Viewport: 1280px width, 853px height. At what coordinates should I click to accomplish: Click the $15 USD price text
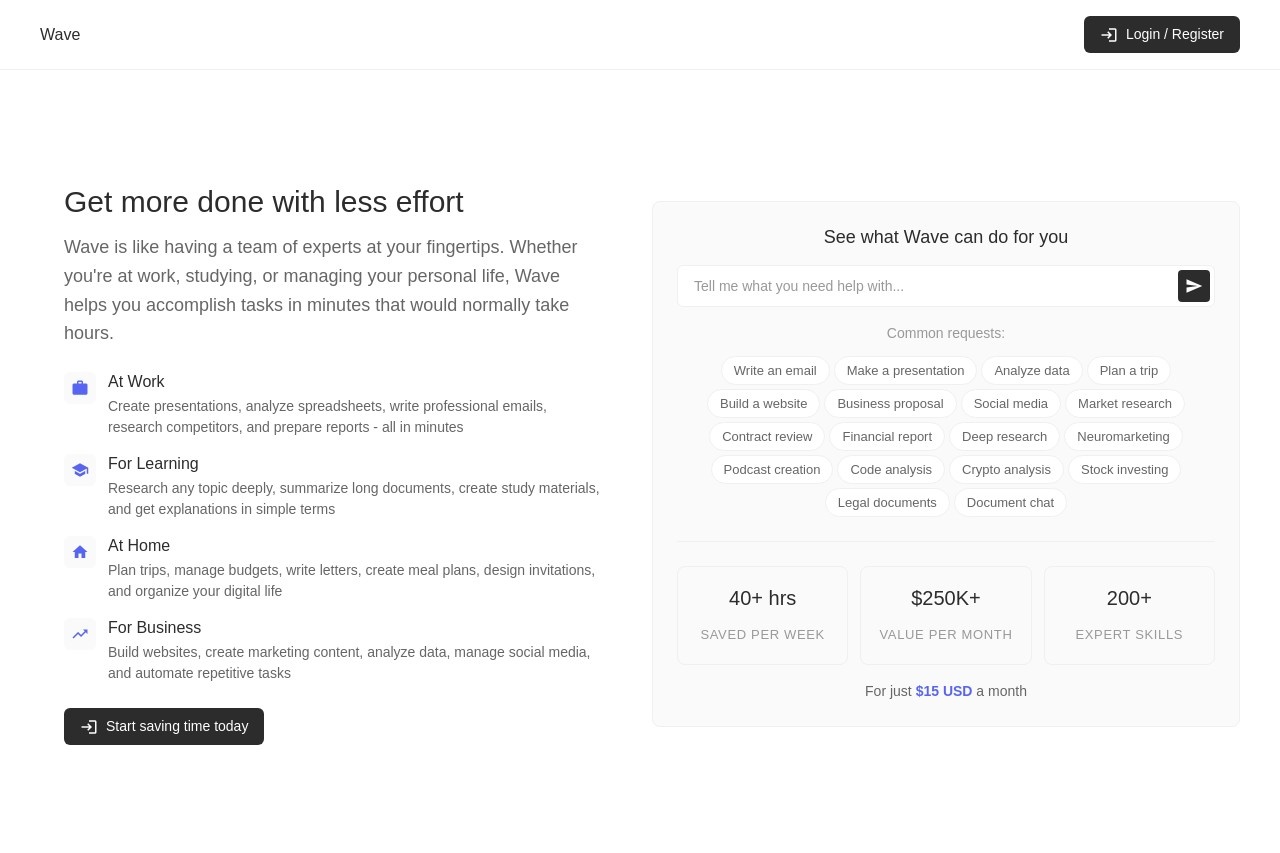point(944,691)
